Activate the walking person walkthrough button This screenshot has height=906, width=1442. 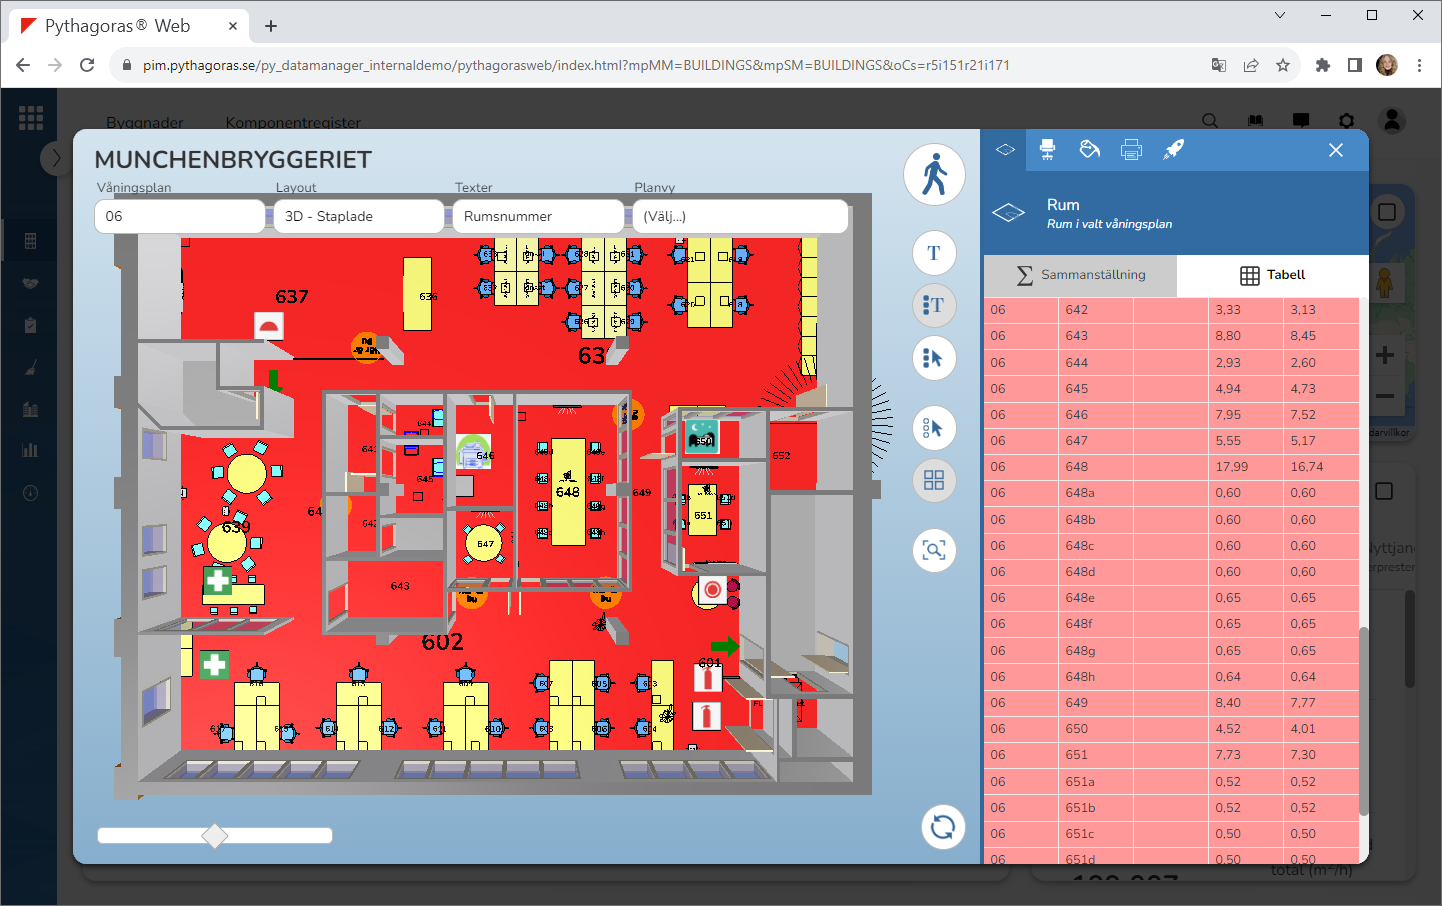(x=934, y=175)
